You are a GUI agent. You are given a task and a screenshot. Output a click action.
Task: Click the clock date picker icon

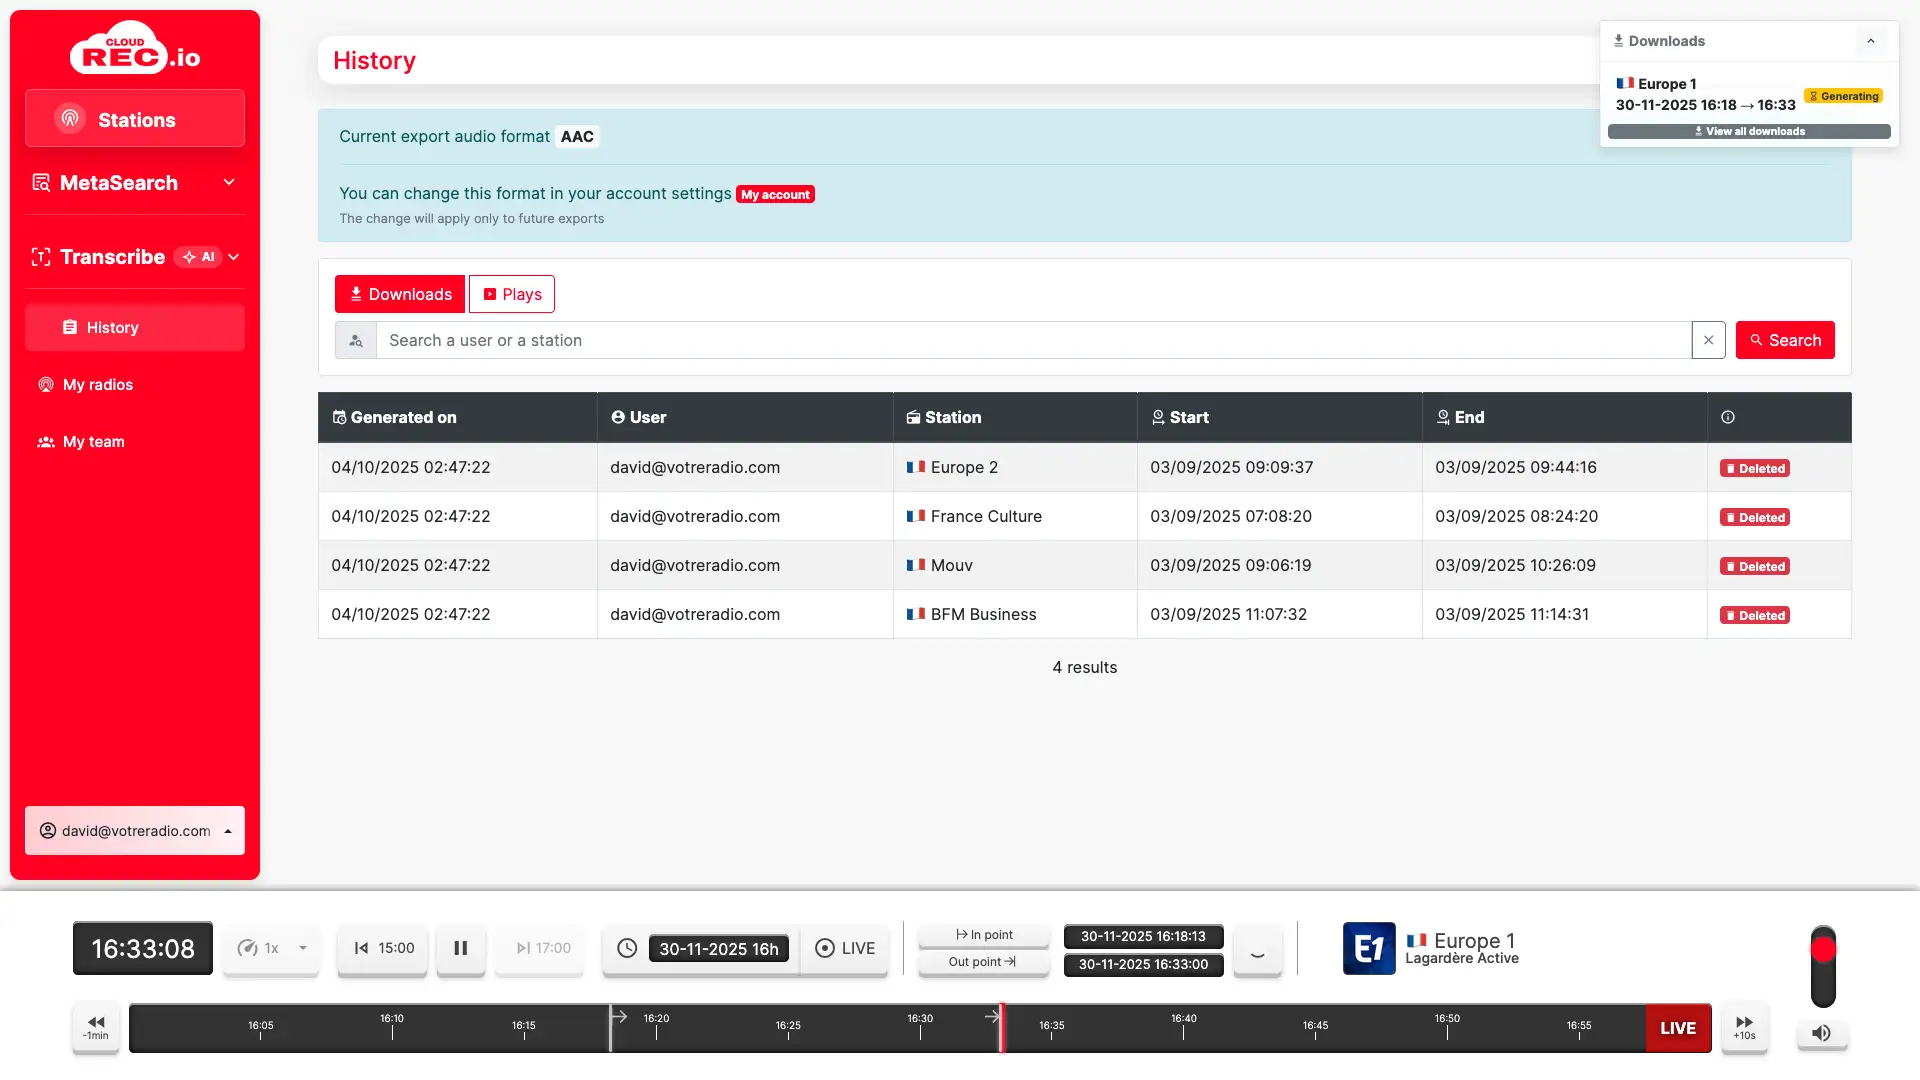pyautogui.click(x=627, y=948)
